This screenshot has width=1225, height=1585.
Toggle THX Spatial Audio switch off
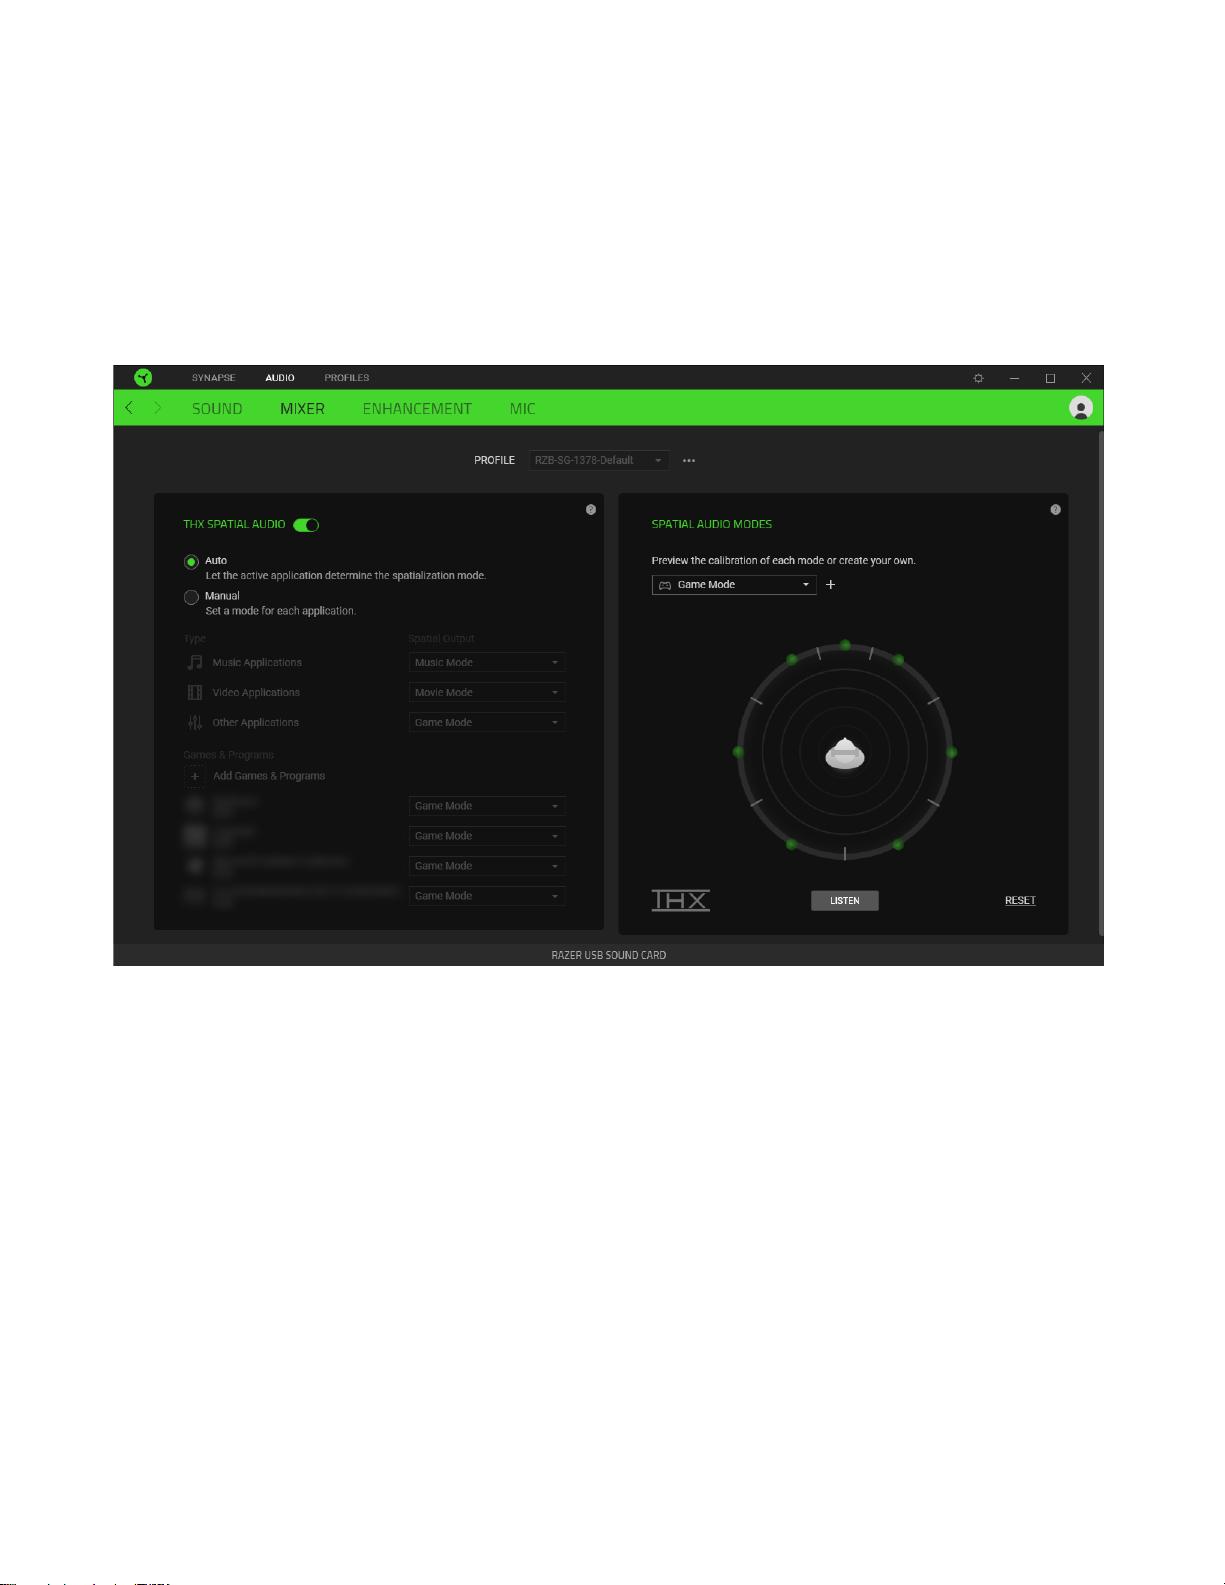point(306,525)
